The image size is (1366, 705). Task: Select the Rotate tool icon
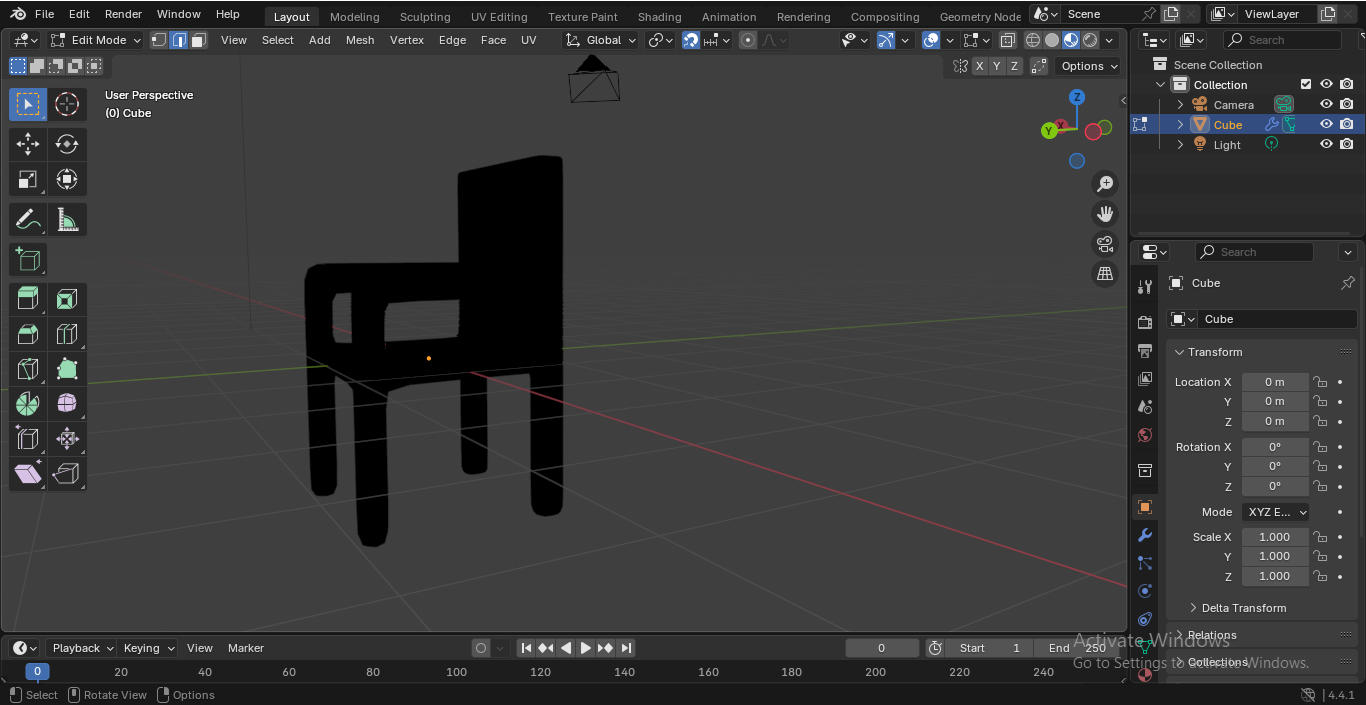(x=67, y=144)
